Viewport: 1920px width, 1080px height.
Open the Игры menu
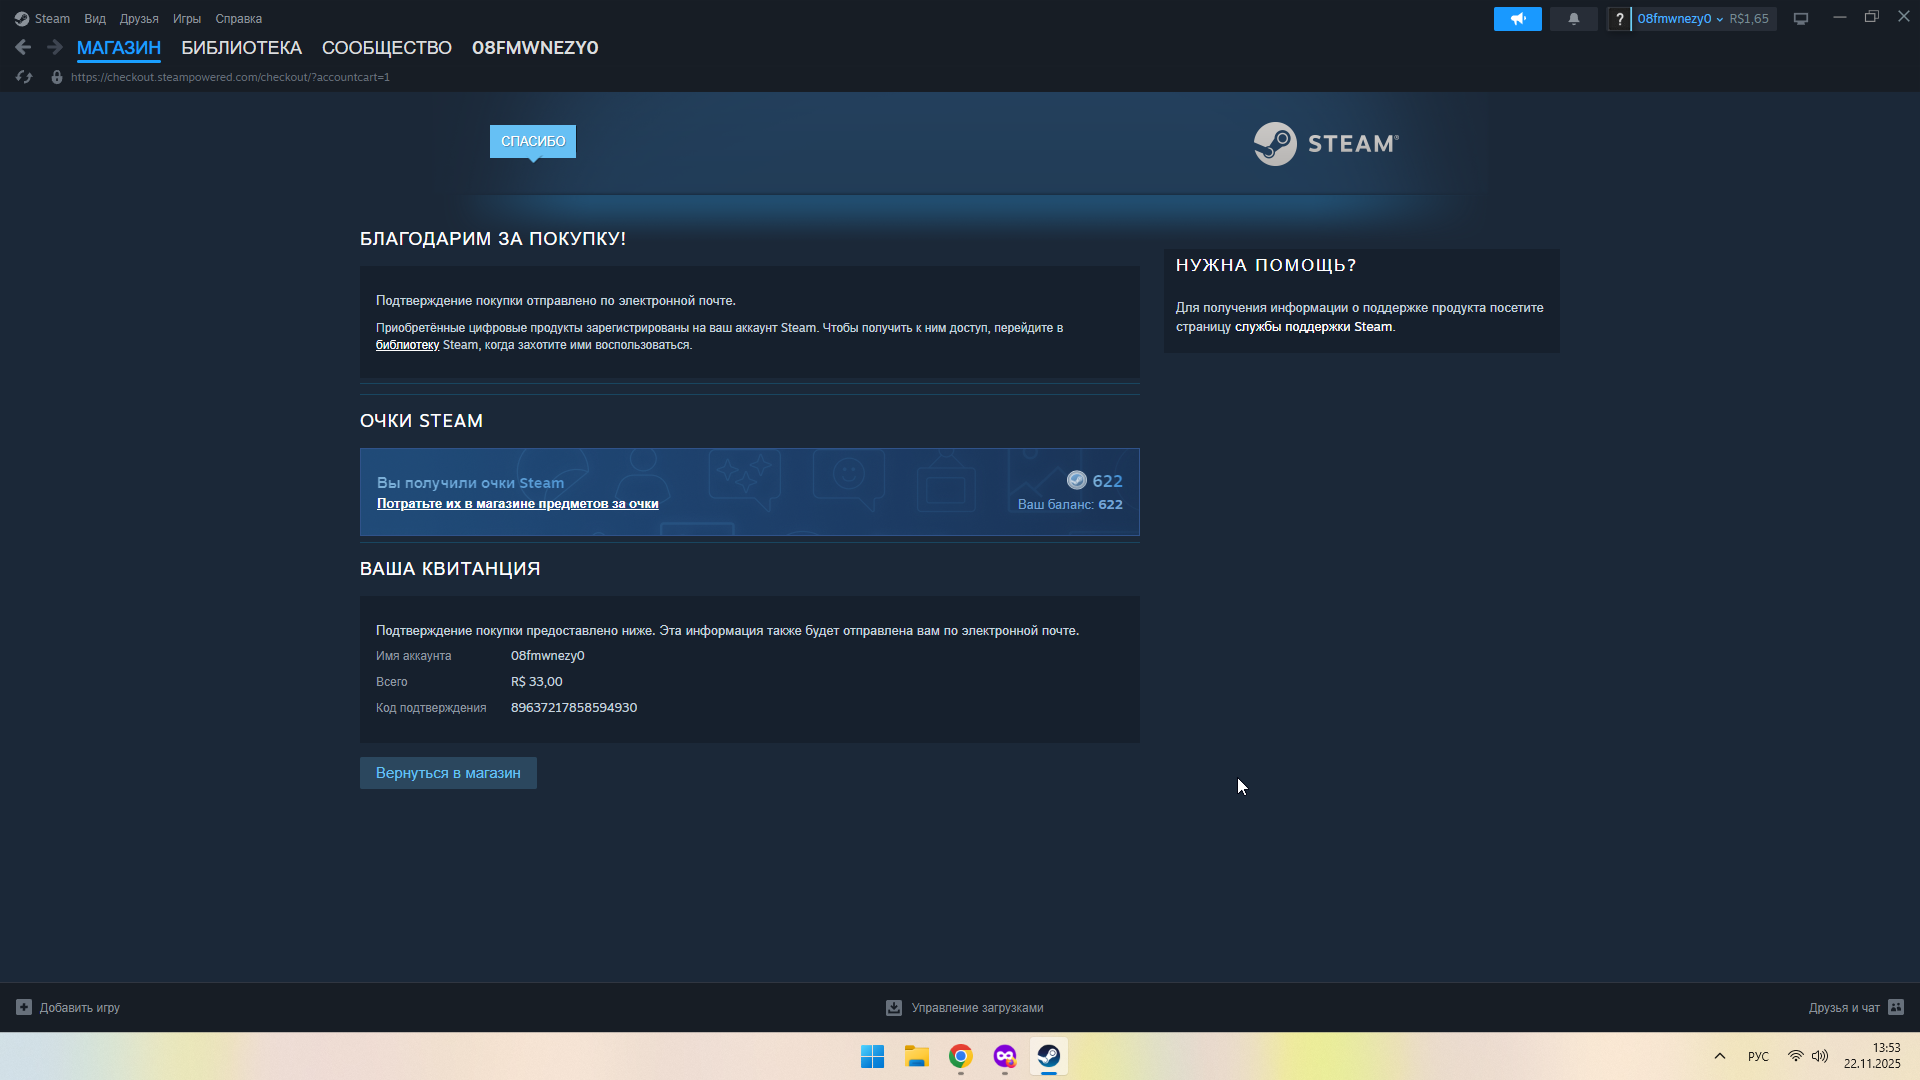click(186, 19)
